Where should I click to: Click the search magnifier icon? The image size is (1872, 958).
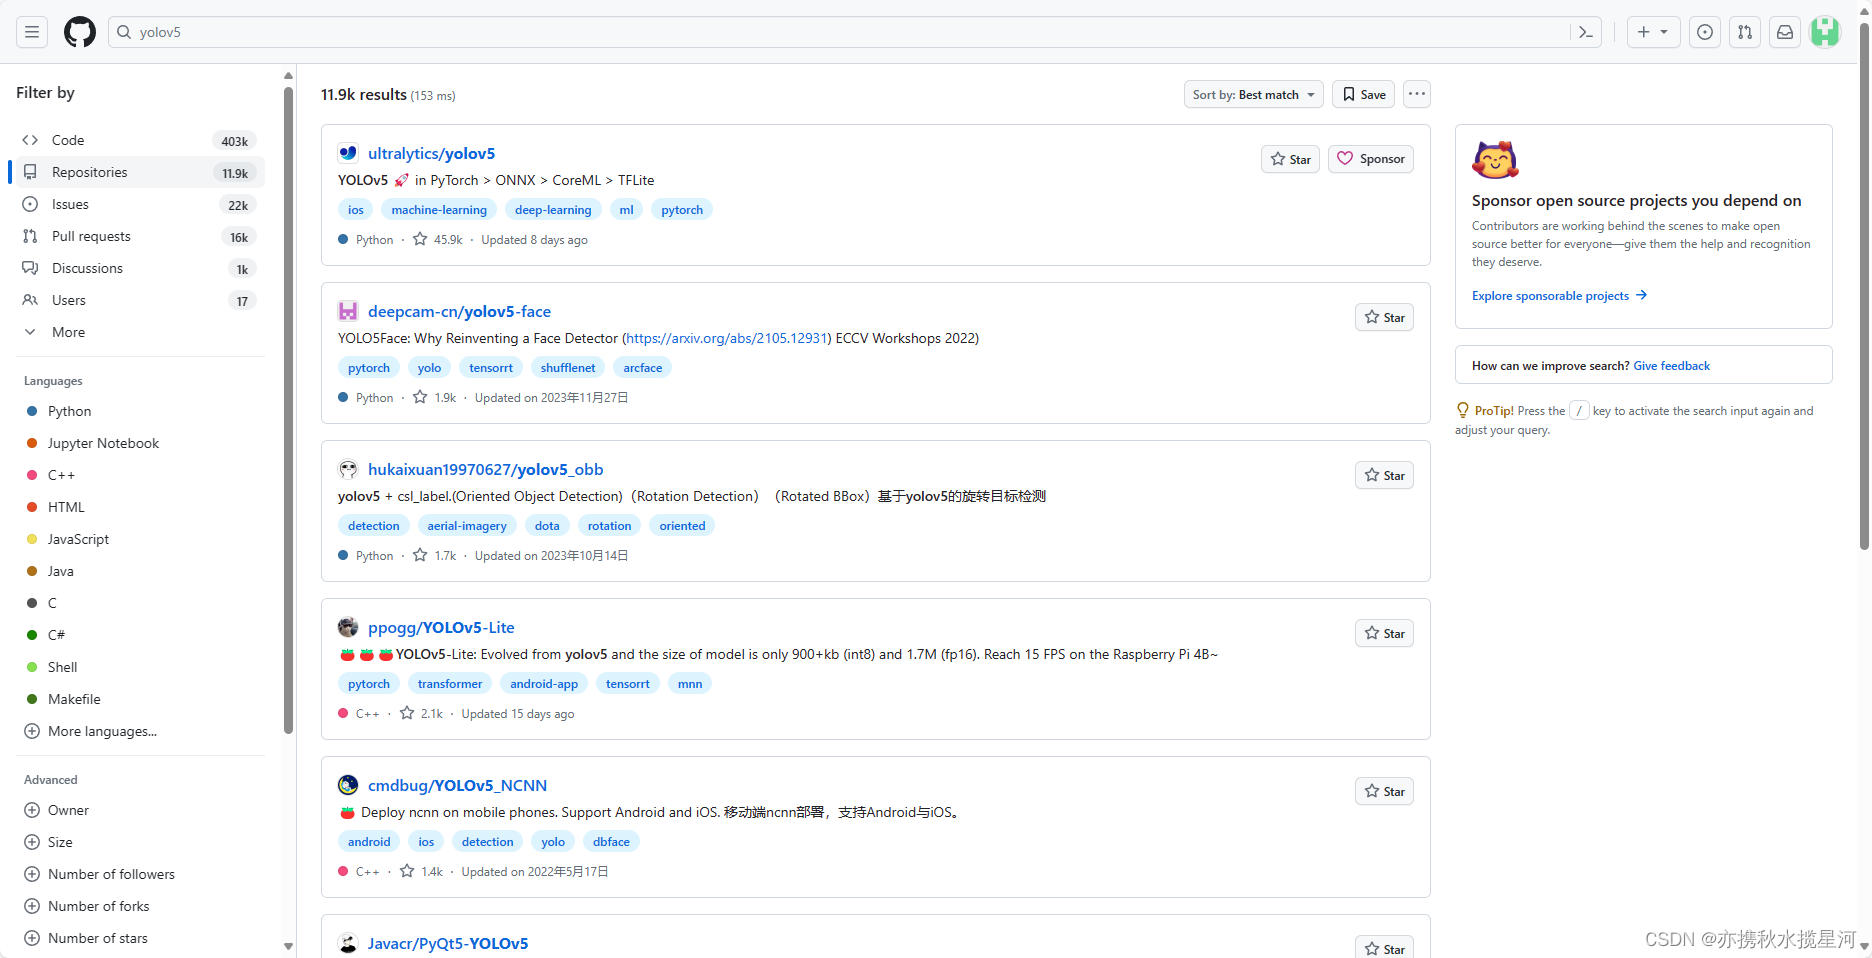click(124, 32)
